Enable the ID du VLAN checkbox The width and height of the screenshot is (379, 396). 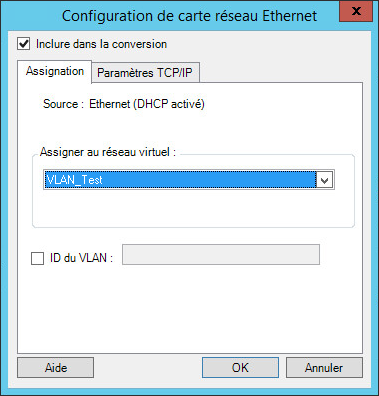(37, 258)
